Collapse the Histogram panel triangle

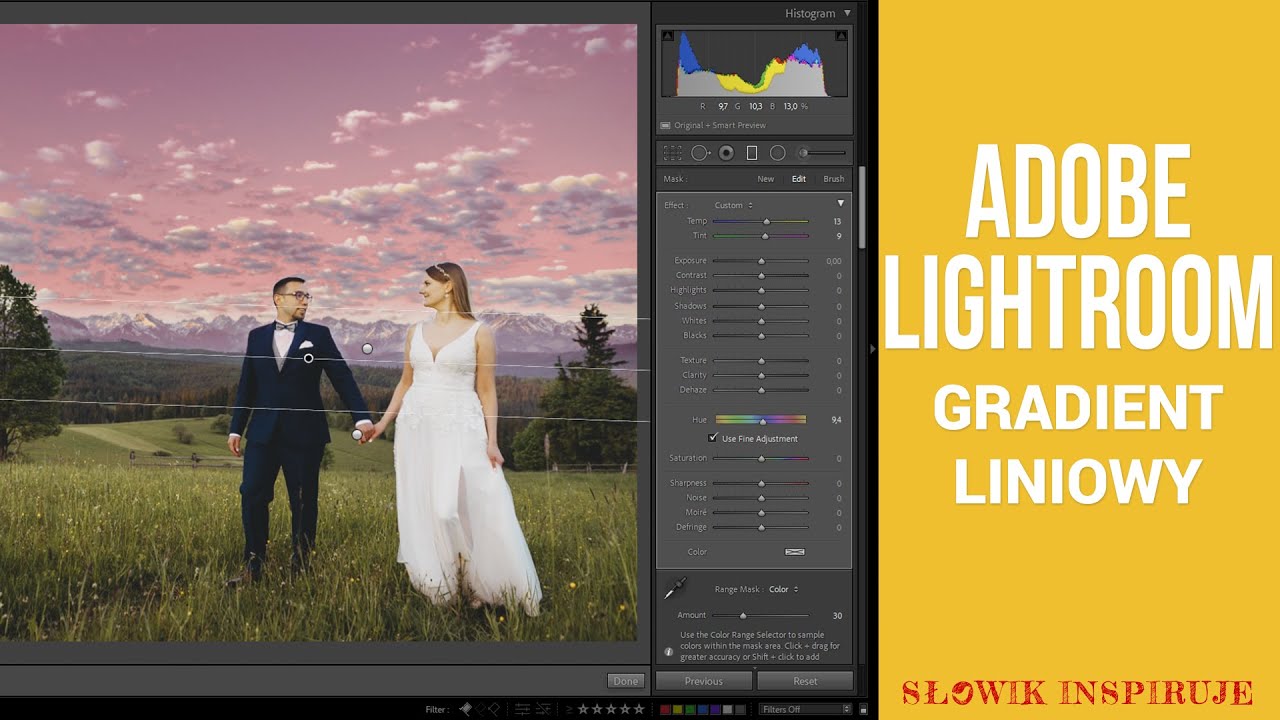(847, 13)
